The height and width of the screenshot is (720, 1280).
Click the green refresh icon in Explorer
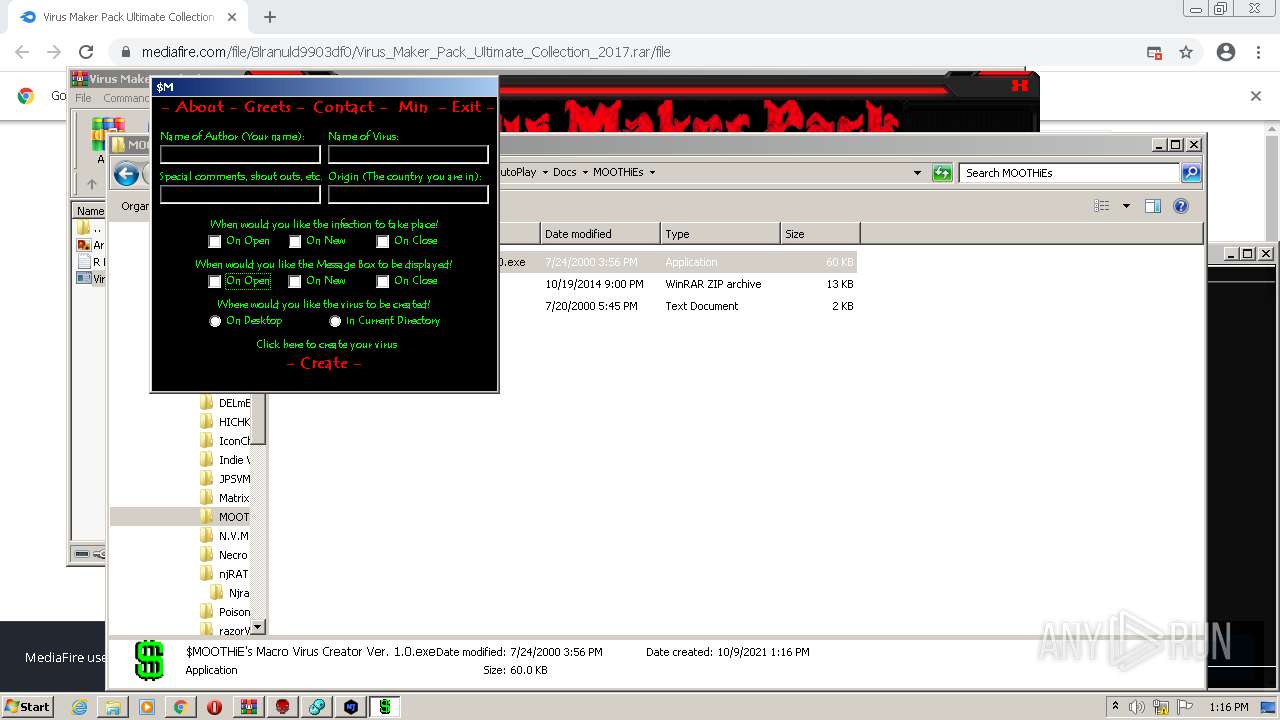tap(942, 173)
